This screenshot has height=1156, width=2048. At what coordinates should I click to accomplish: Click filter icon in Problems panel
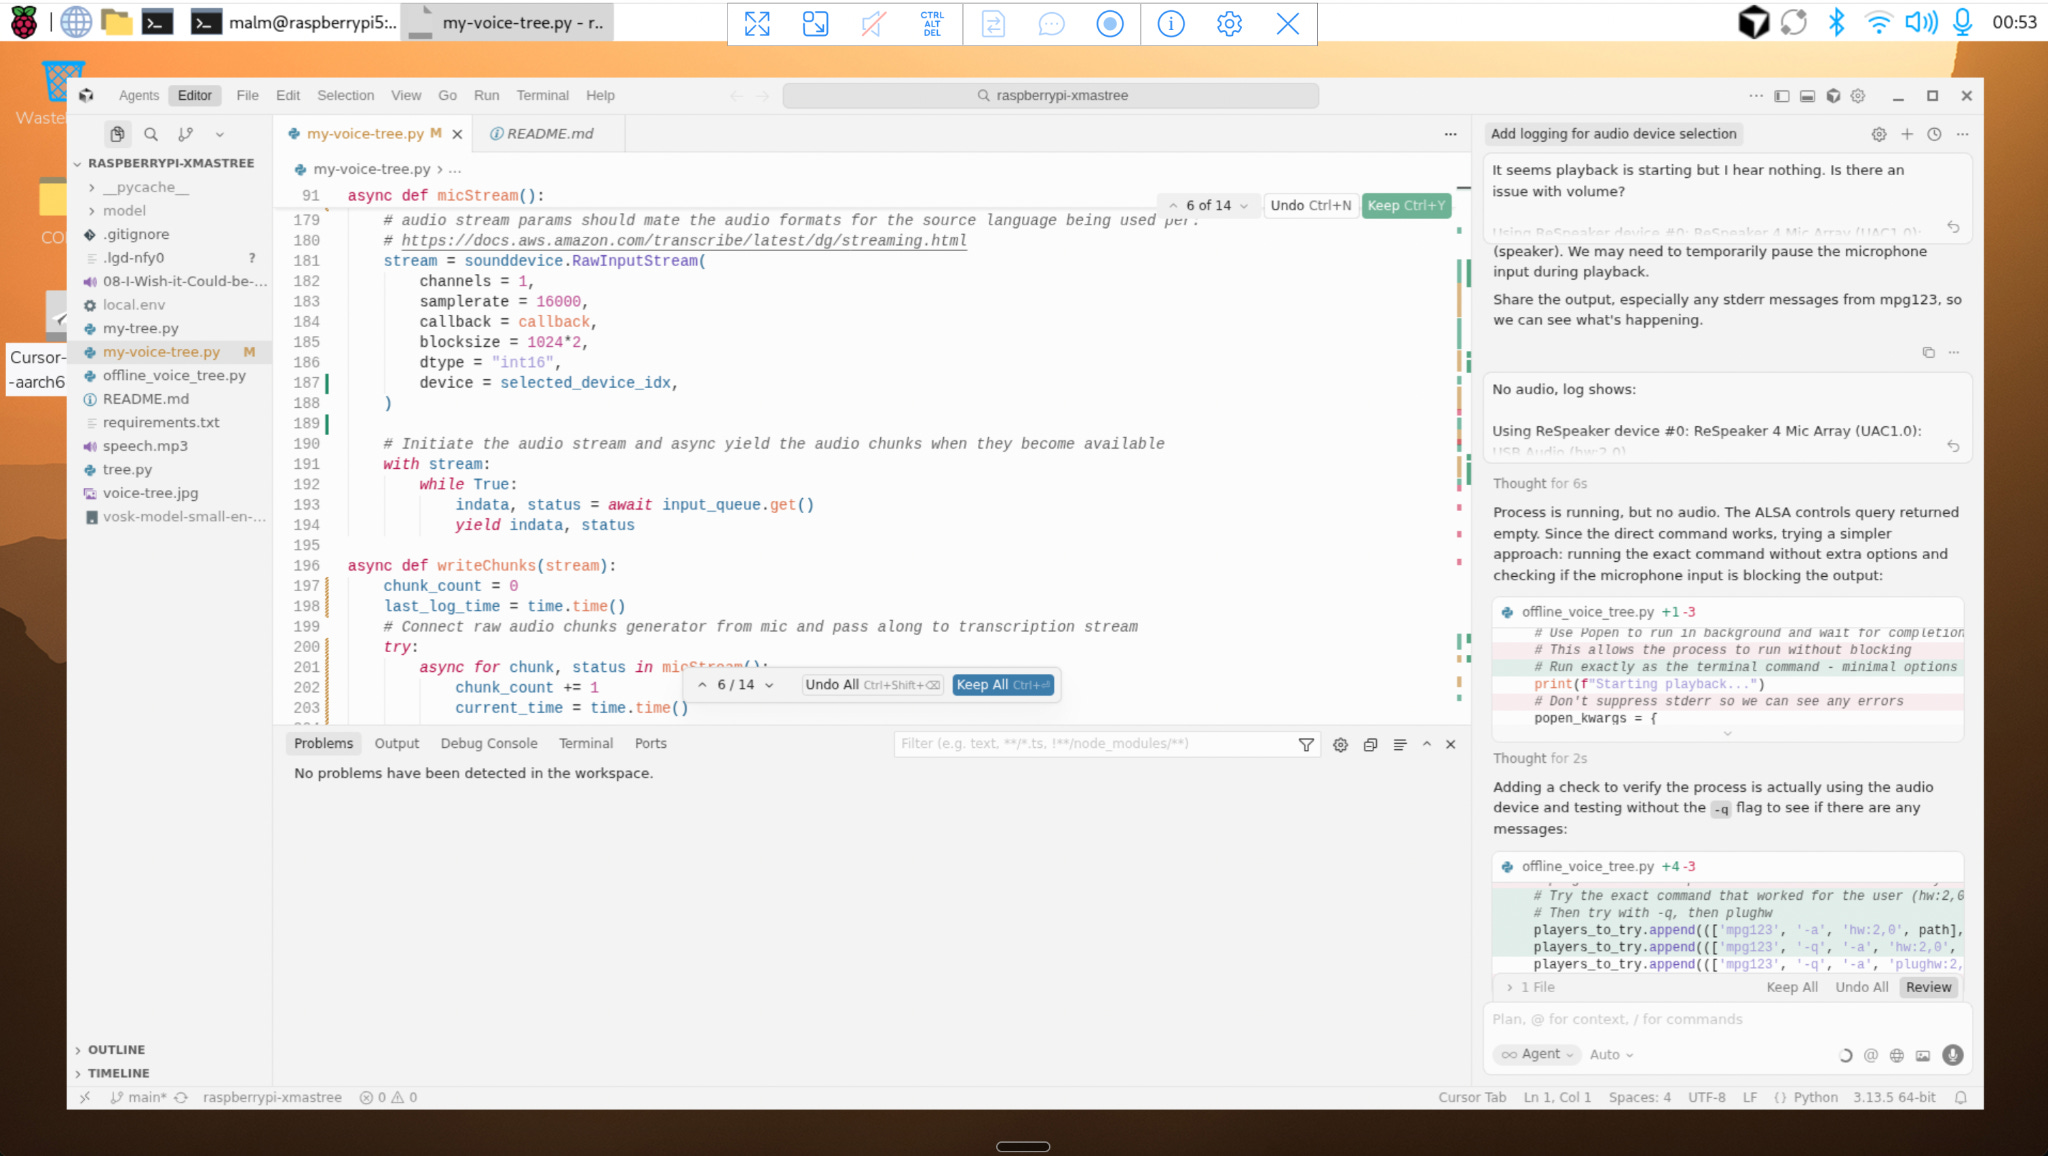(x=1306, y=744)
